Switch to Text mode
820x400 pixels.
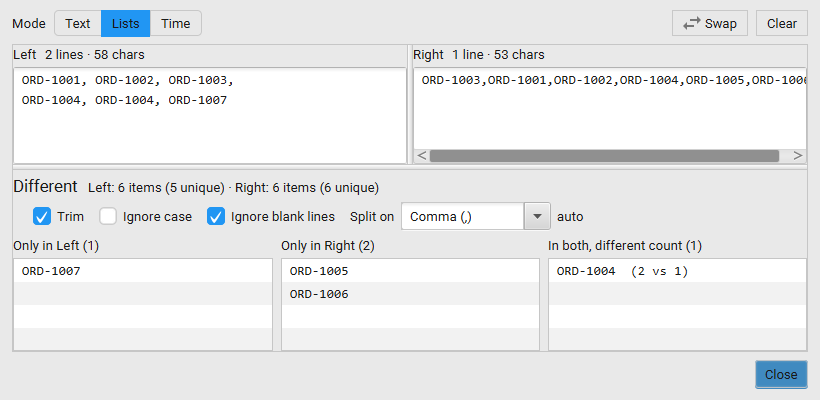[78, 24]
